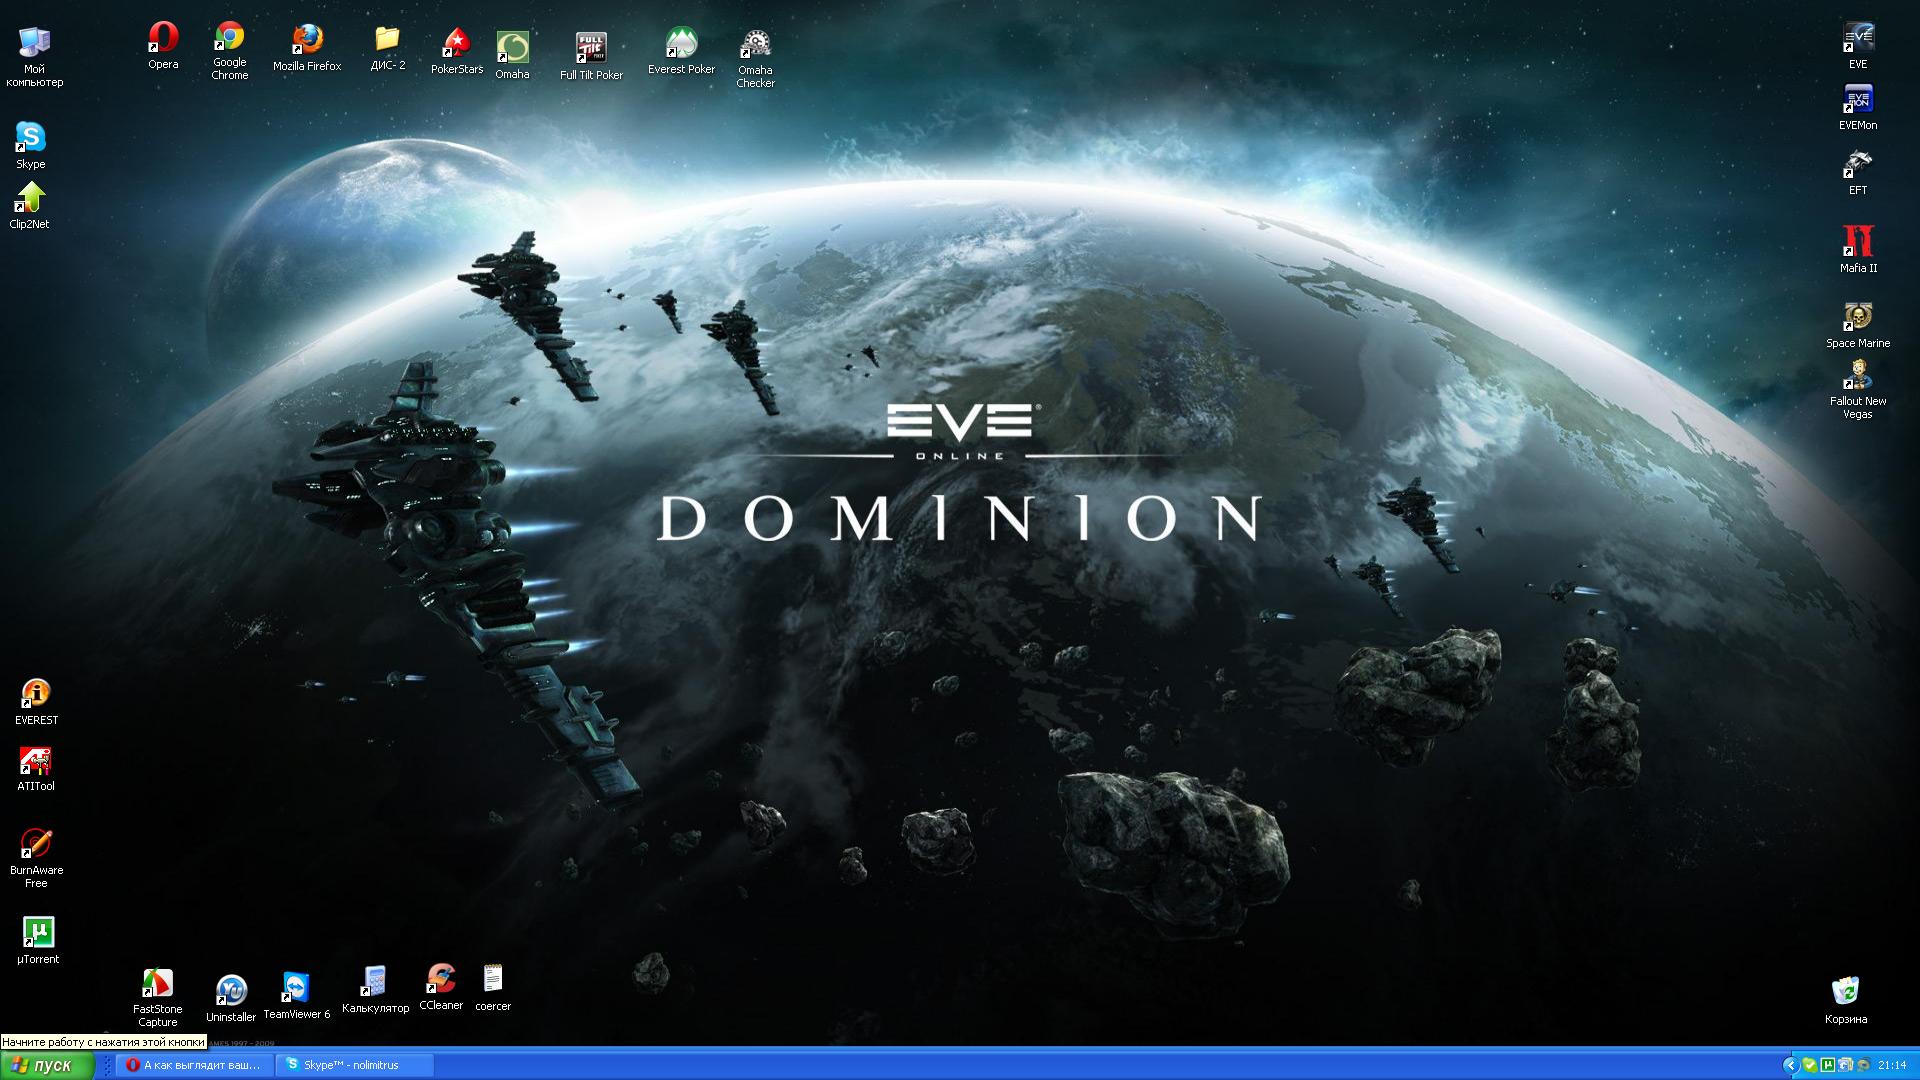This screenshot has height=1080, width=1920.
Task: Open the Mozilla Firefox desktop icon
Action: pos(307,42)
